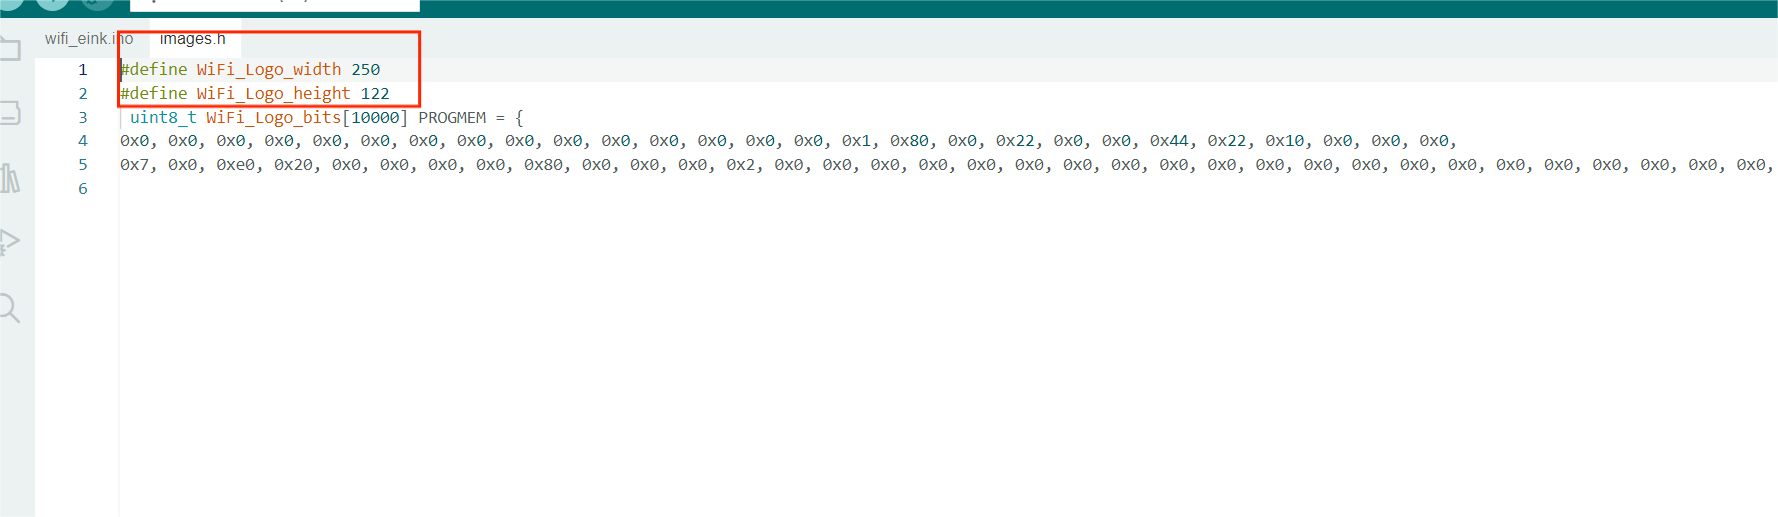Place cursor on WiFi_Logo_width identifier
The width and height of the screenshot is (1778, 517).
coord(268,70)
